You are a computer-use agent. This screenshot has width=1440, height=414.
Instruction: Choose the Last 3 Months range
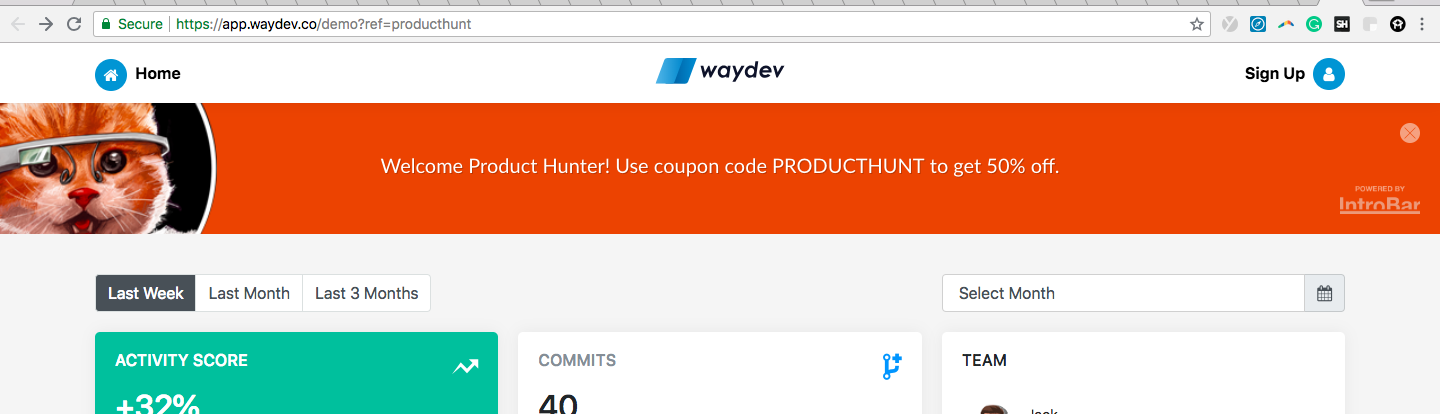click(367, 293)
